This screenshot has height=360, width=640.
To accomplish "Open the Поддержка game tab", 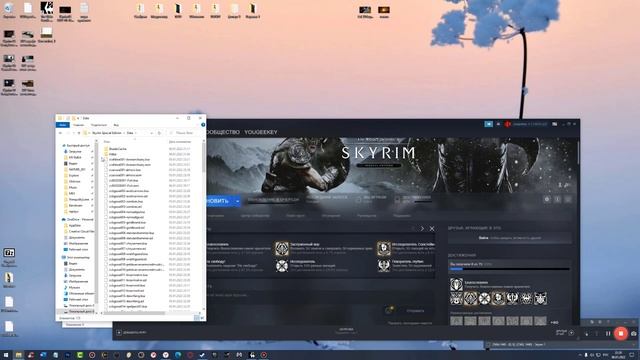I will click(402, 216).
